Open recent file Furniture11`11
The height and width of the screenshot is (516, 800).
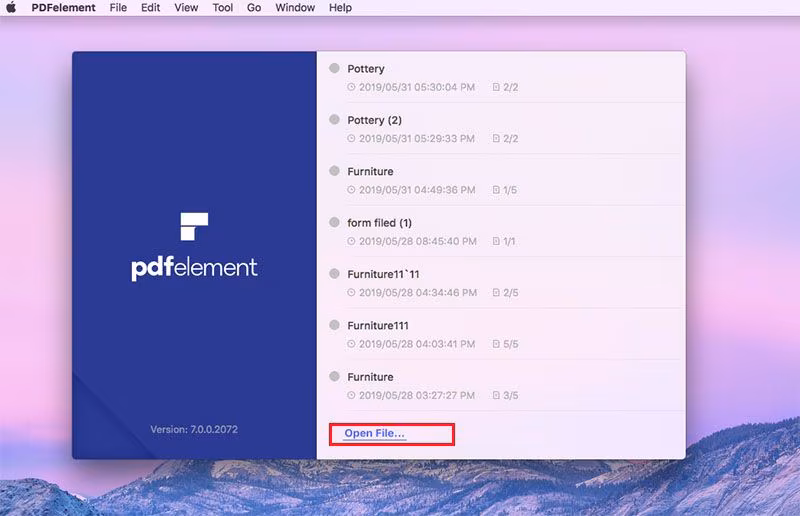501,283
